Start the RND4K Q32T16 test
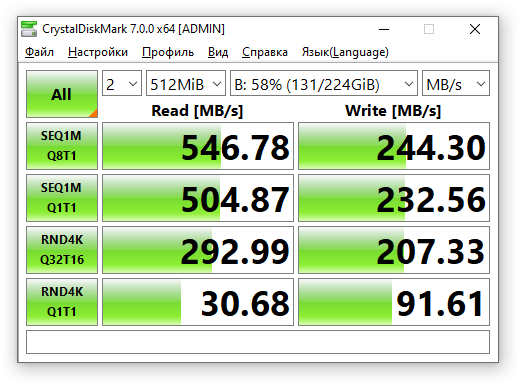Viewport: 520px width, 385px height. 62,250
